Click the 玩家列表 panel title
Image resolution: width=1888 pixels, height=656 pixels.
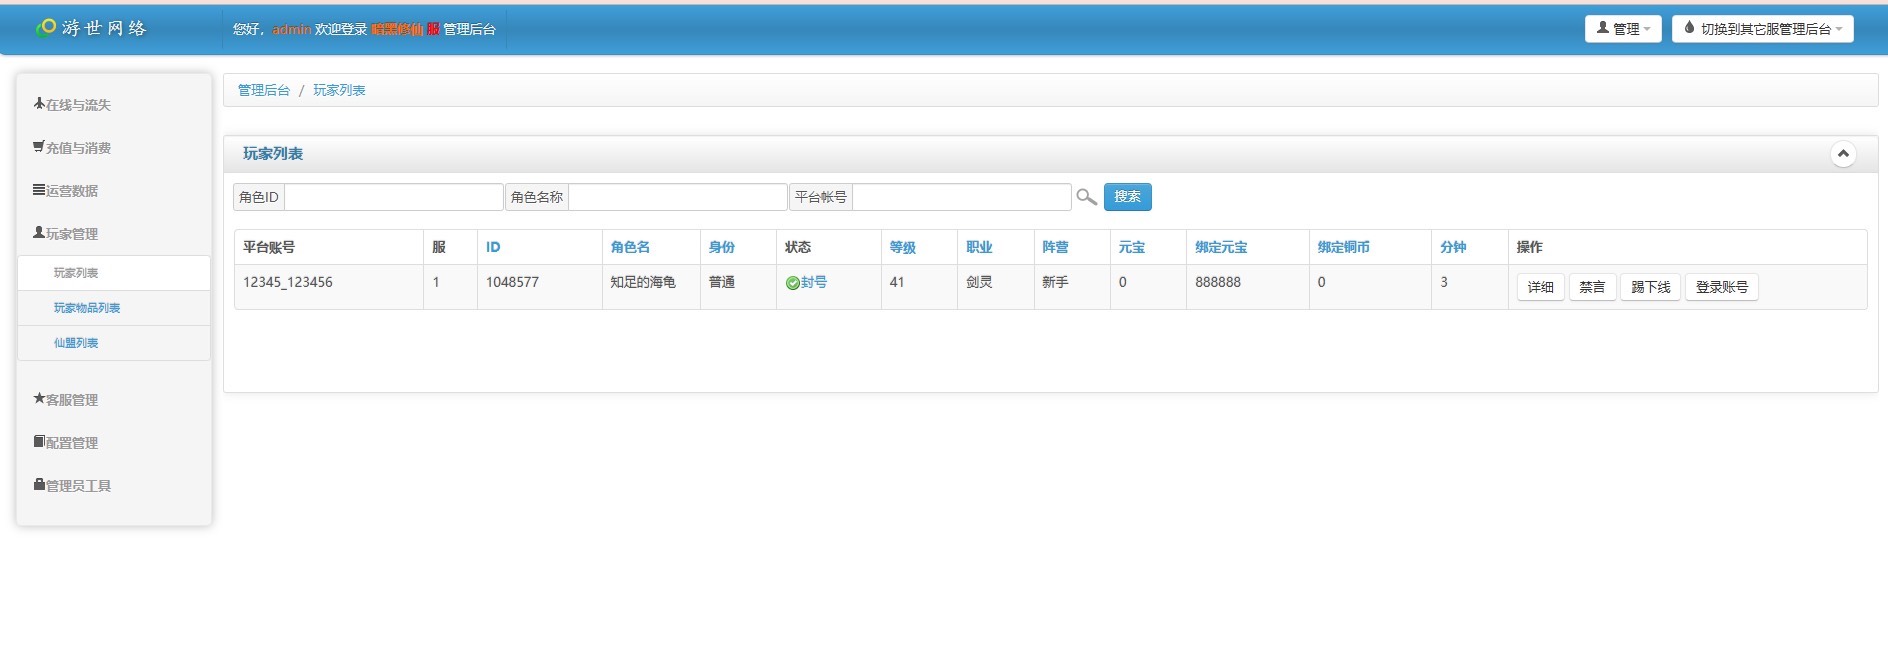(x=273, y=153)
